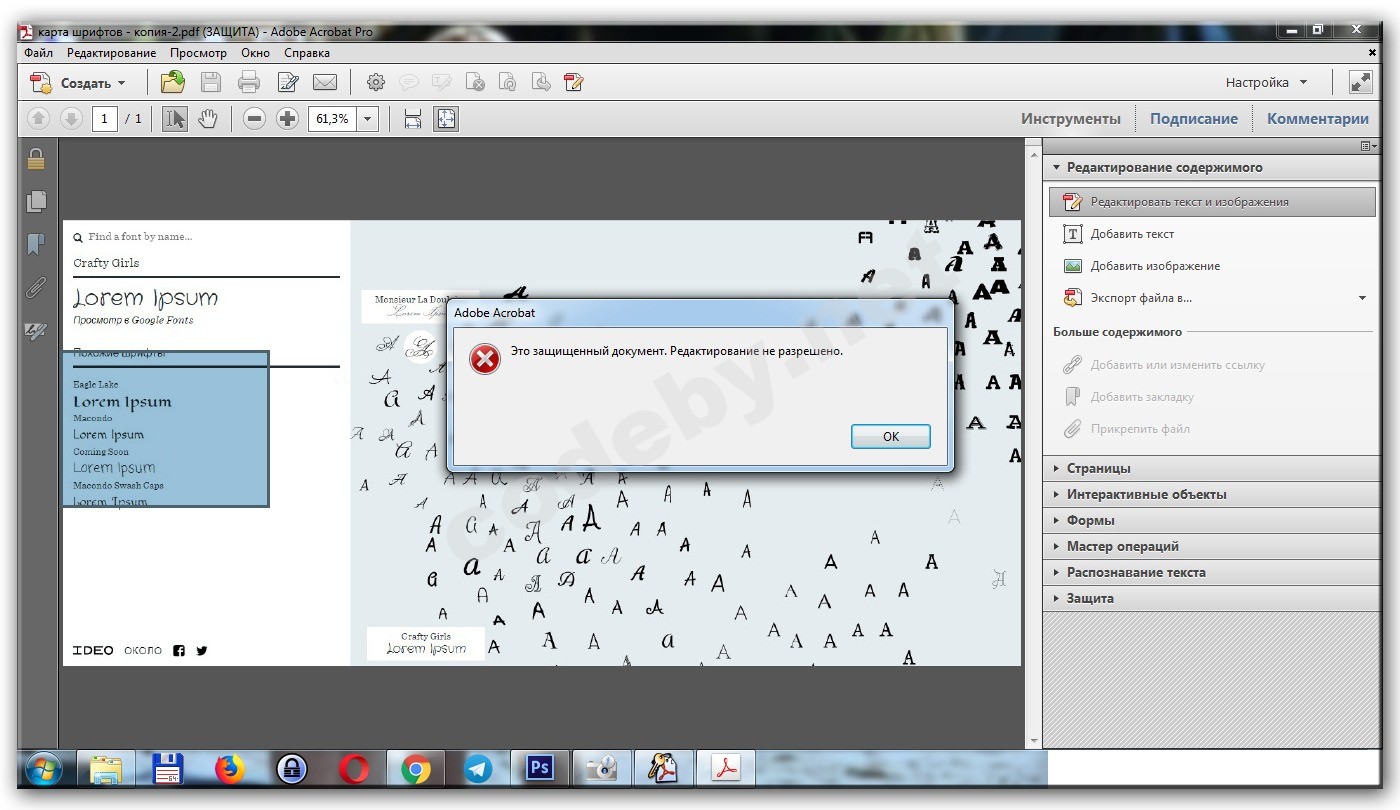Viewport: 1400px width, 810px height.
Task: Click the Print icon in toolbar
Action: pos(249,82)
